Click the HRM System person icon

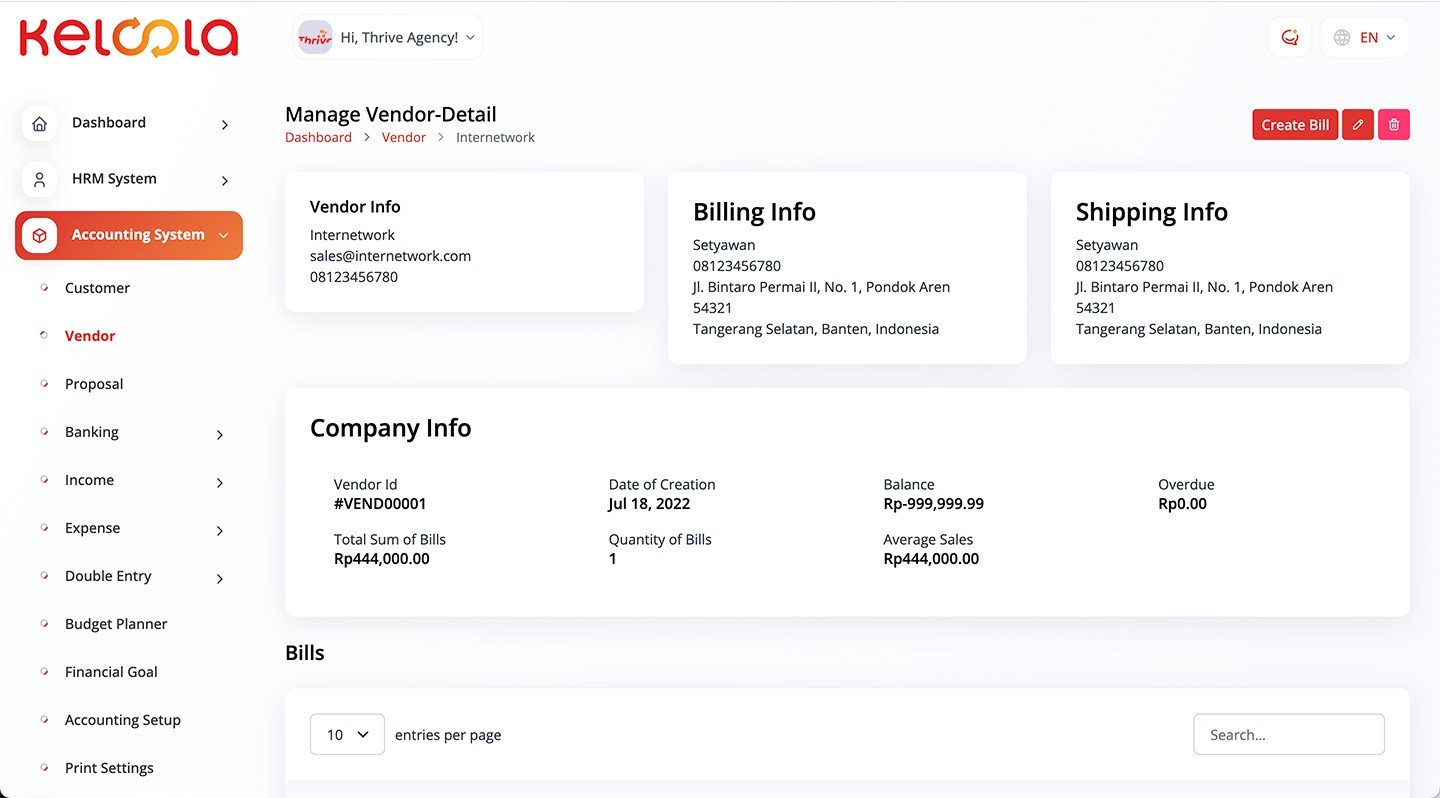39,180
